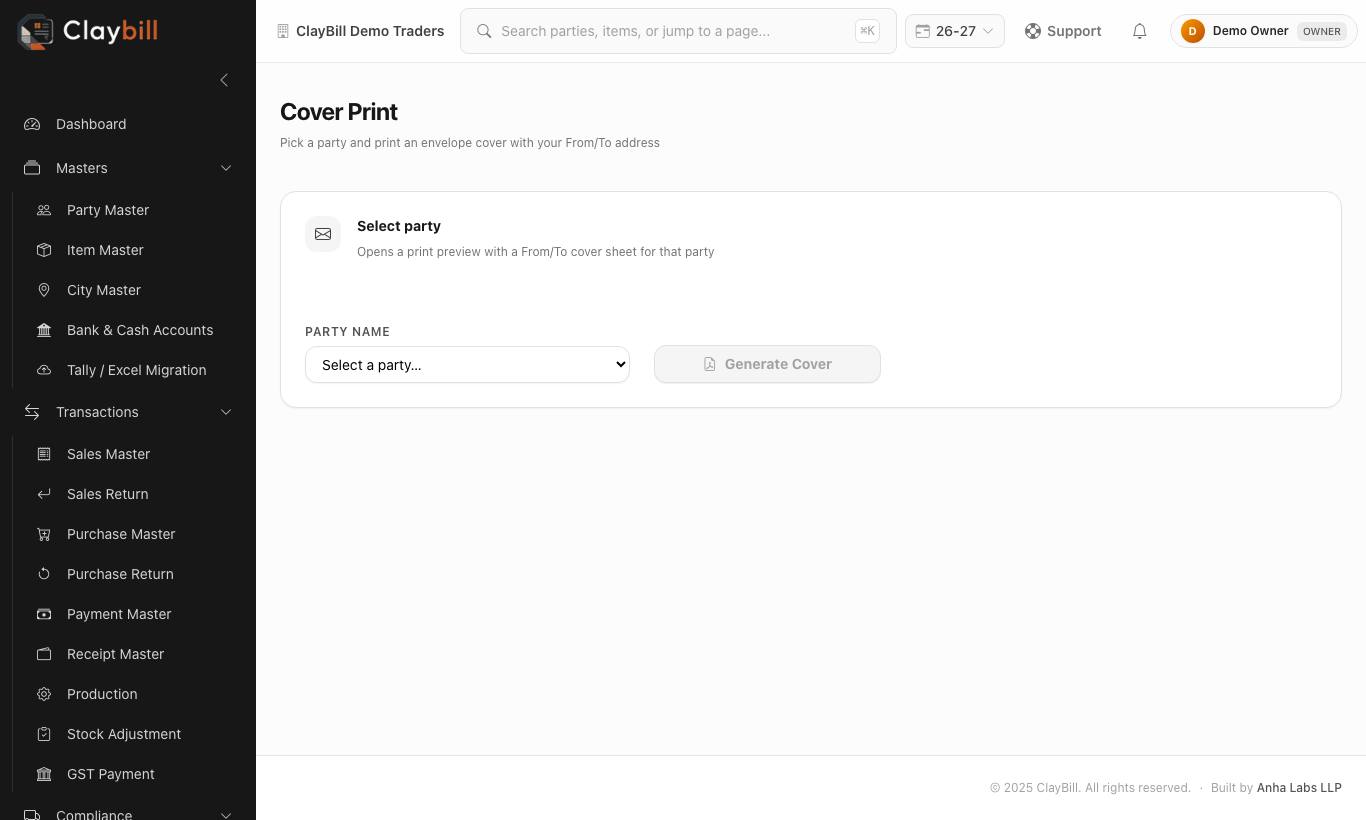Click the Production gear icon

coord(44,694)
